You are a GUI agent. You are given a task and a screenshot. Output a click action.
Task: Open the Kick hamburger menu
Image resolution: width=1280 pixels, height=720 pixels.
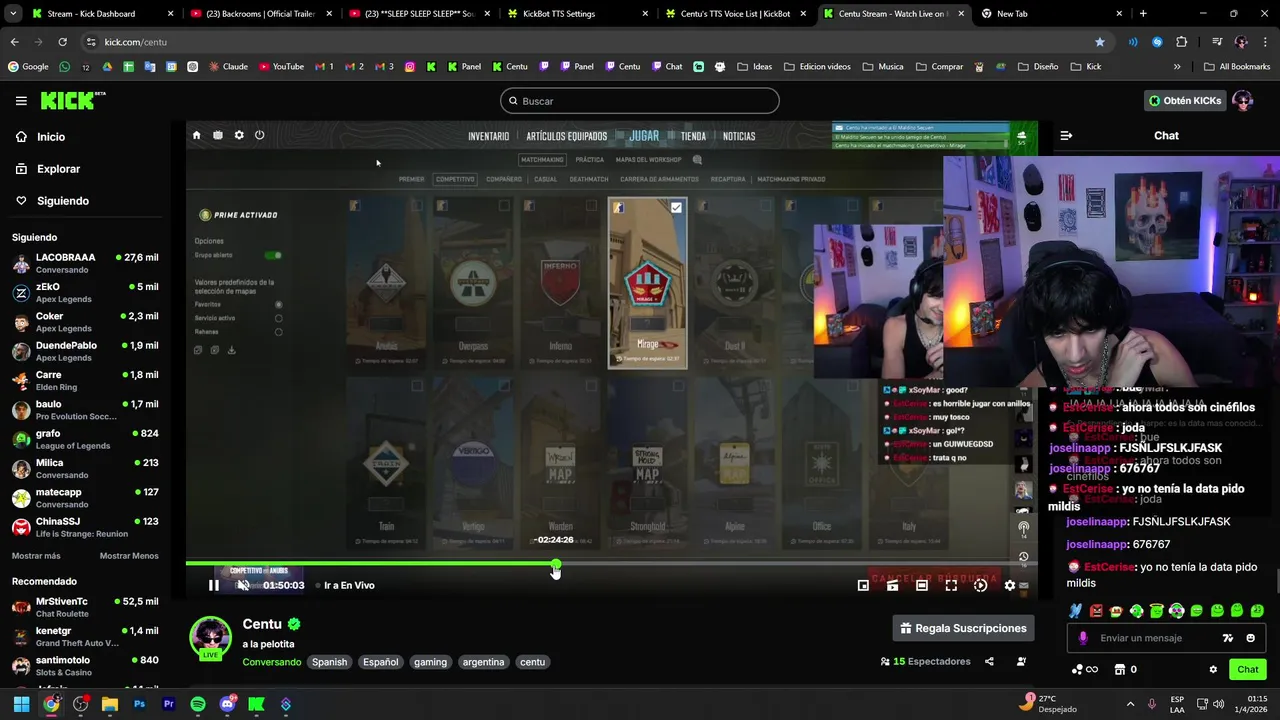(21, 101)
